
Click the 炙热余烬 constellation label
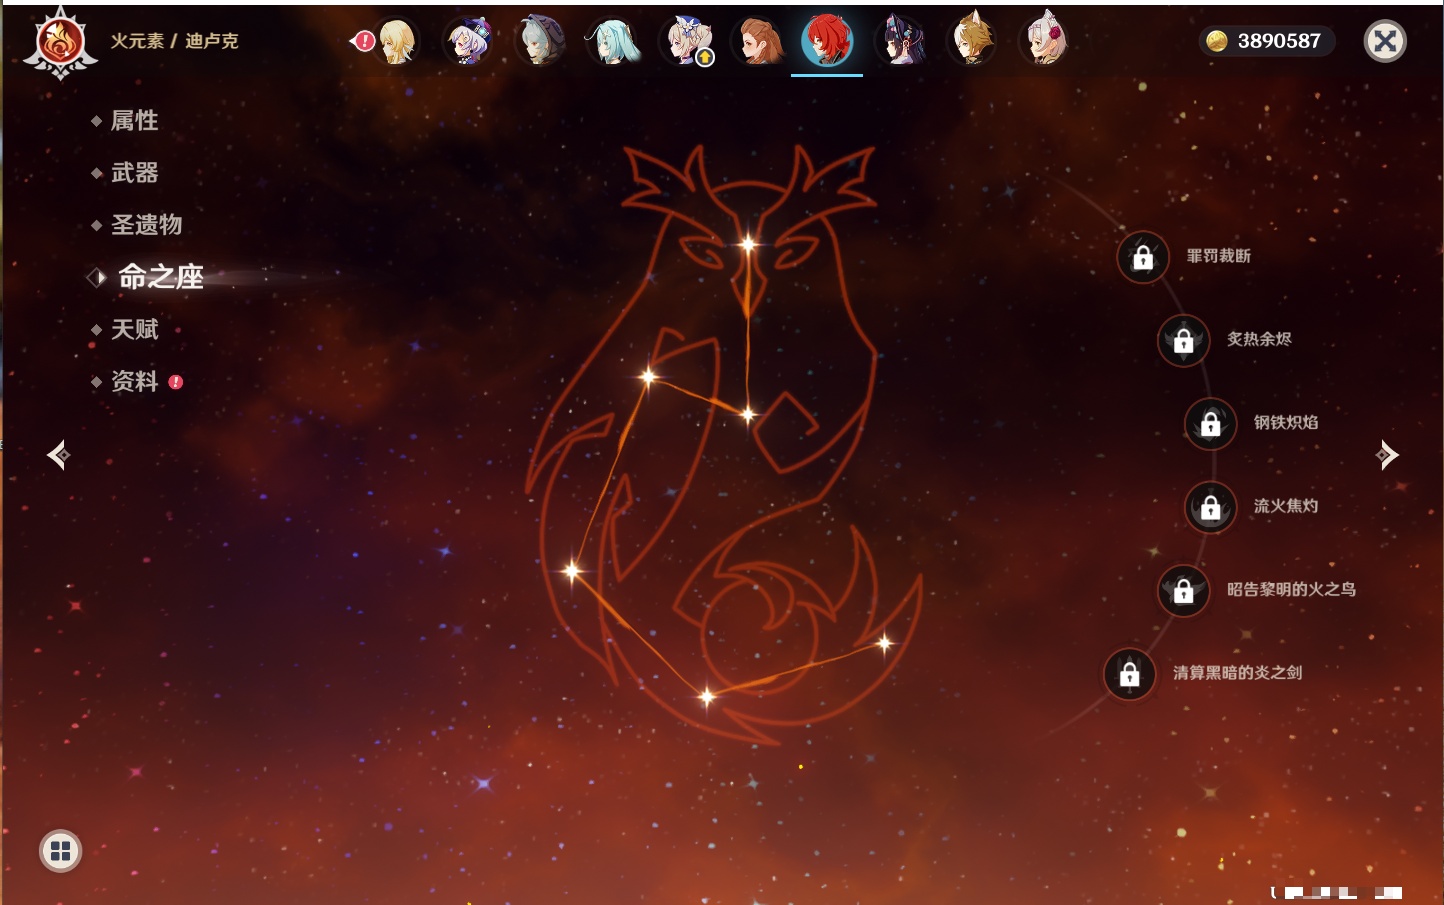[1259, 339]
